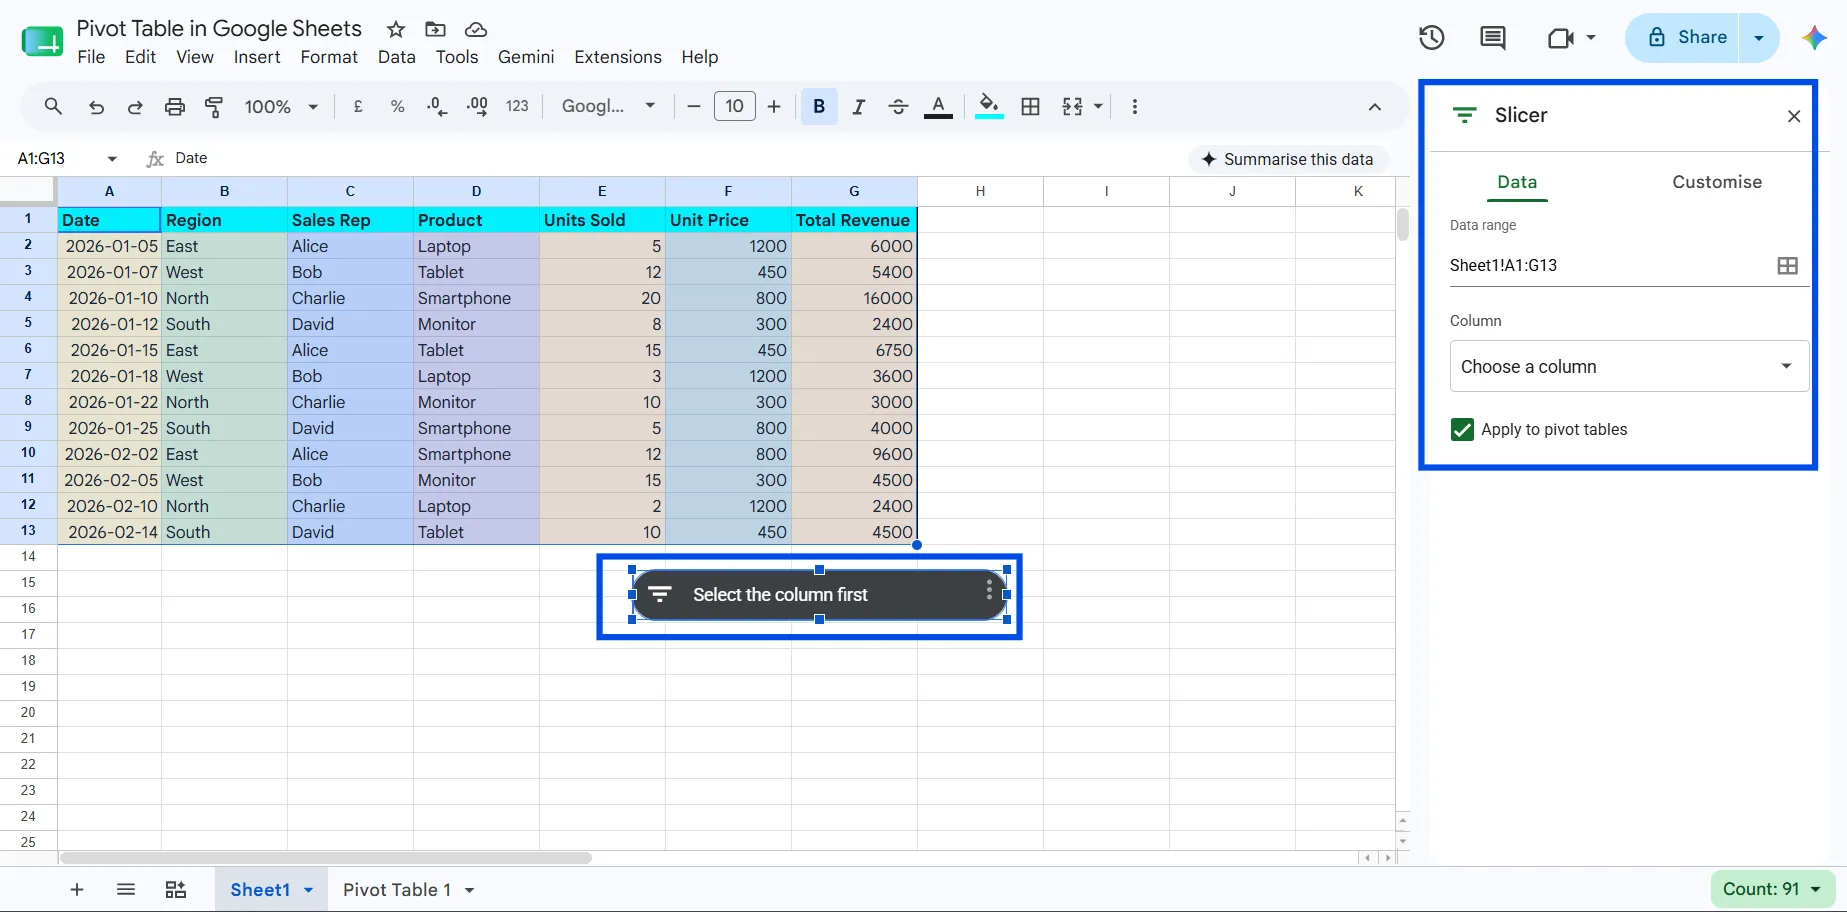This screenshot has height=912, width=1847.
Task: Uncheck Apply to pivot tables
Action: 1462,430
